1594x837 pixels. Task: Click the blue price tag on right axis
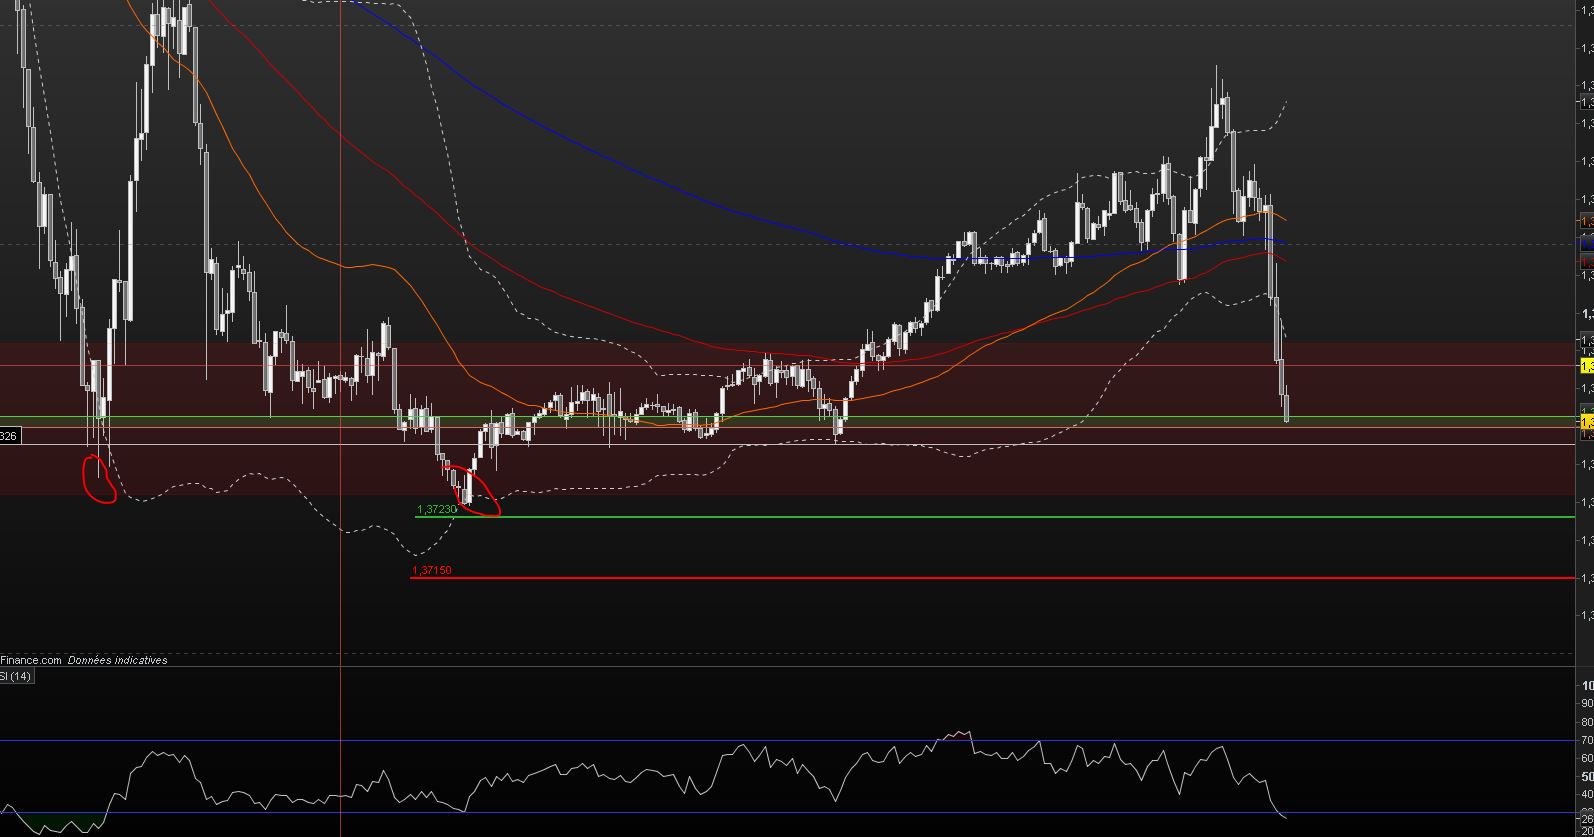pyautogui.click(x=1586, y=243)
